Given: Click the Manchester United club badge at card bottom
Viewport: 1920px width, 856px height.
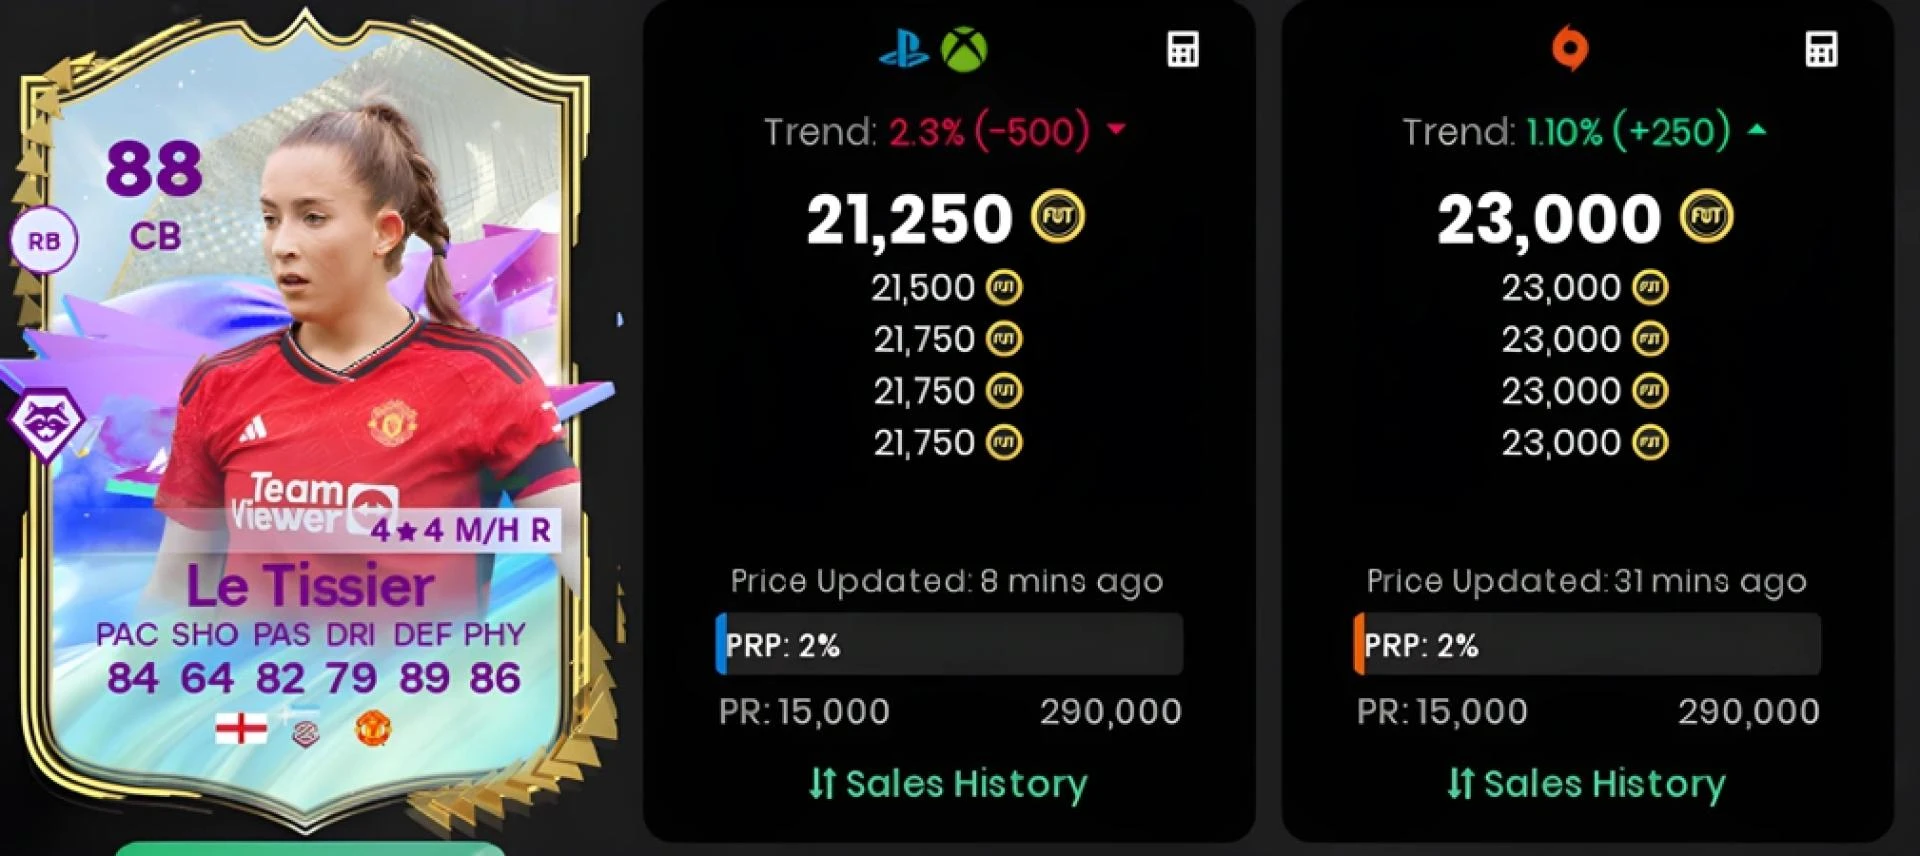Looking at the screenshot, I should click(373, 728).
